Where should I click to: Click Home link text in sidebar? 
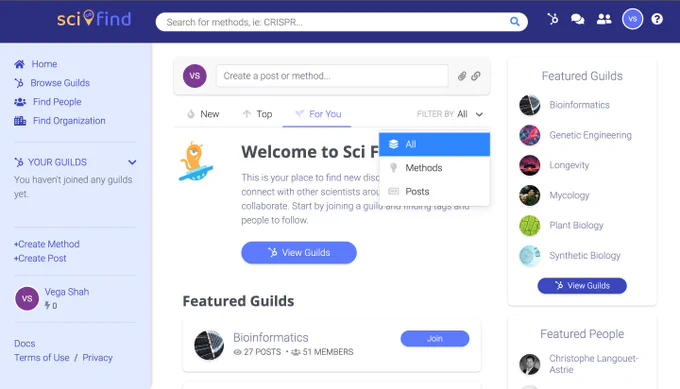click(x=44, y=64)
